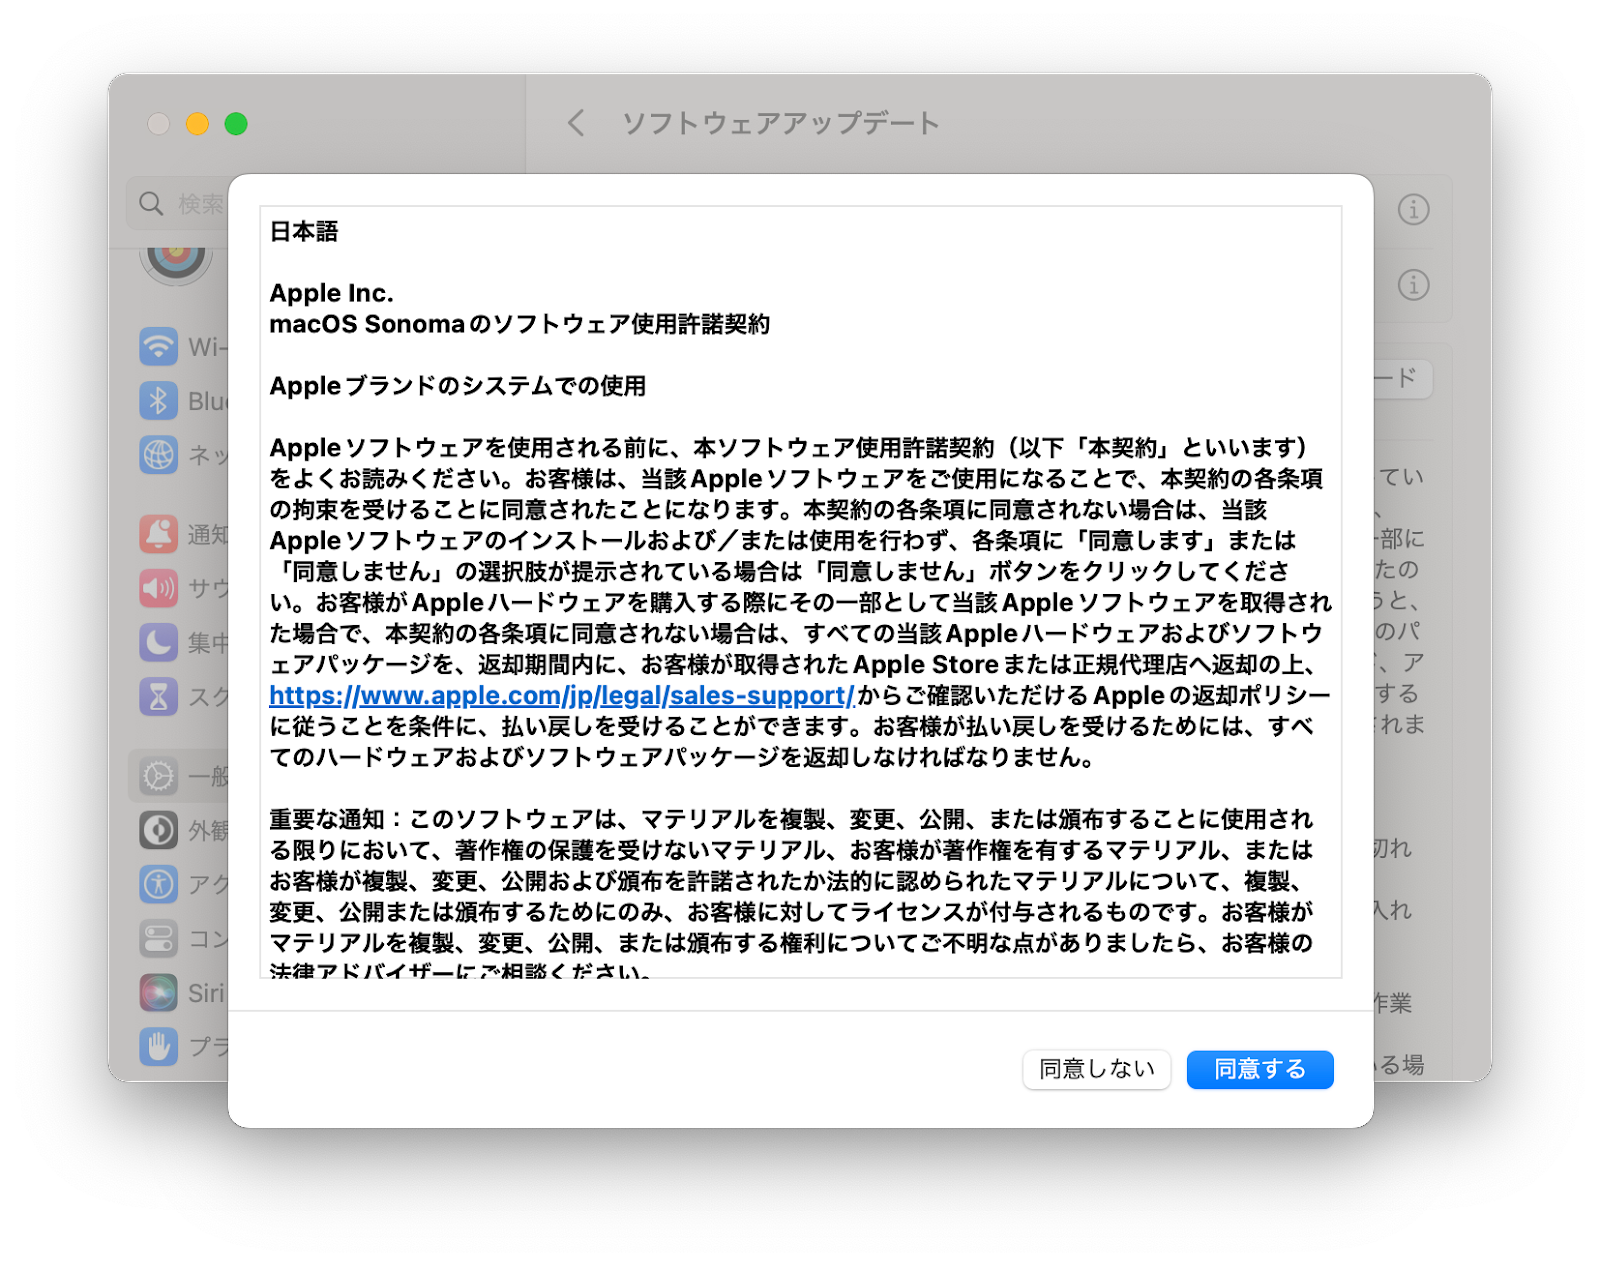Click the 同意する (Agree) button
Image resolution: width=1600 pixels, height=1271 pixels.
point(1259,1069)
